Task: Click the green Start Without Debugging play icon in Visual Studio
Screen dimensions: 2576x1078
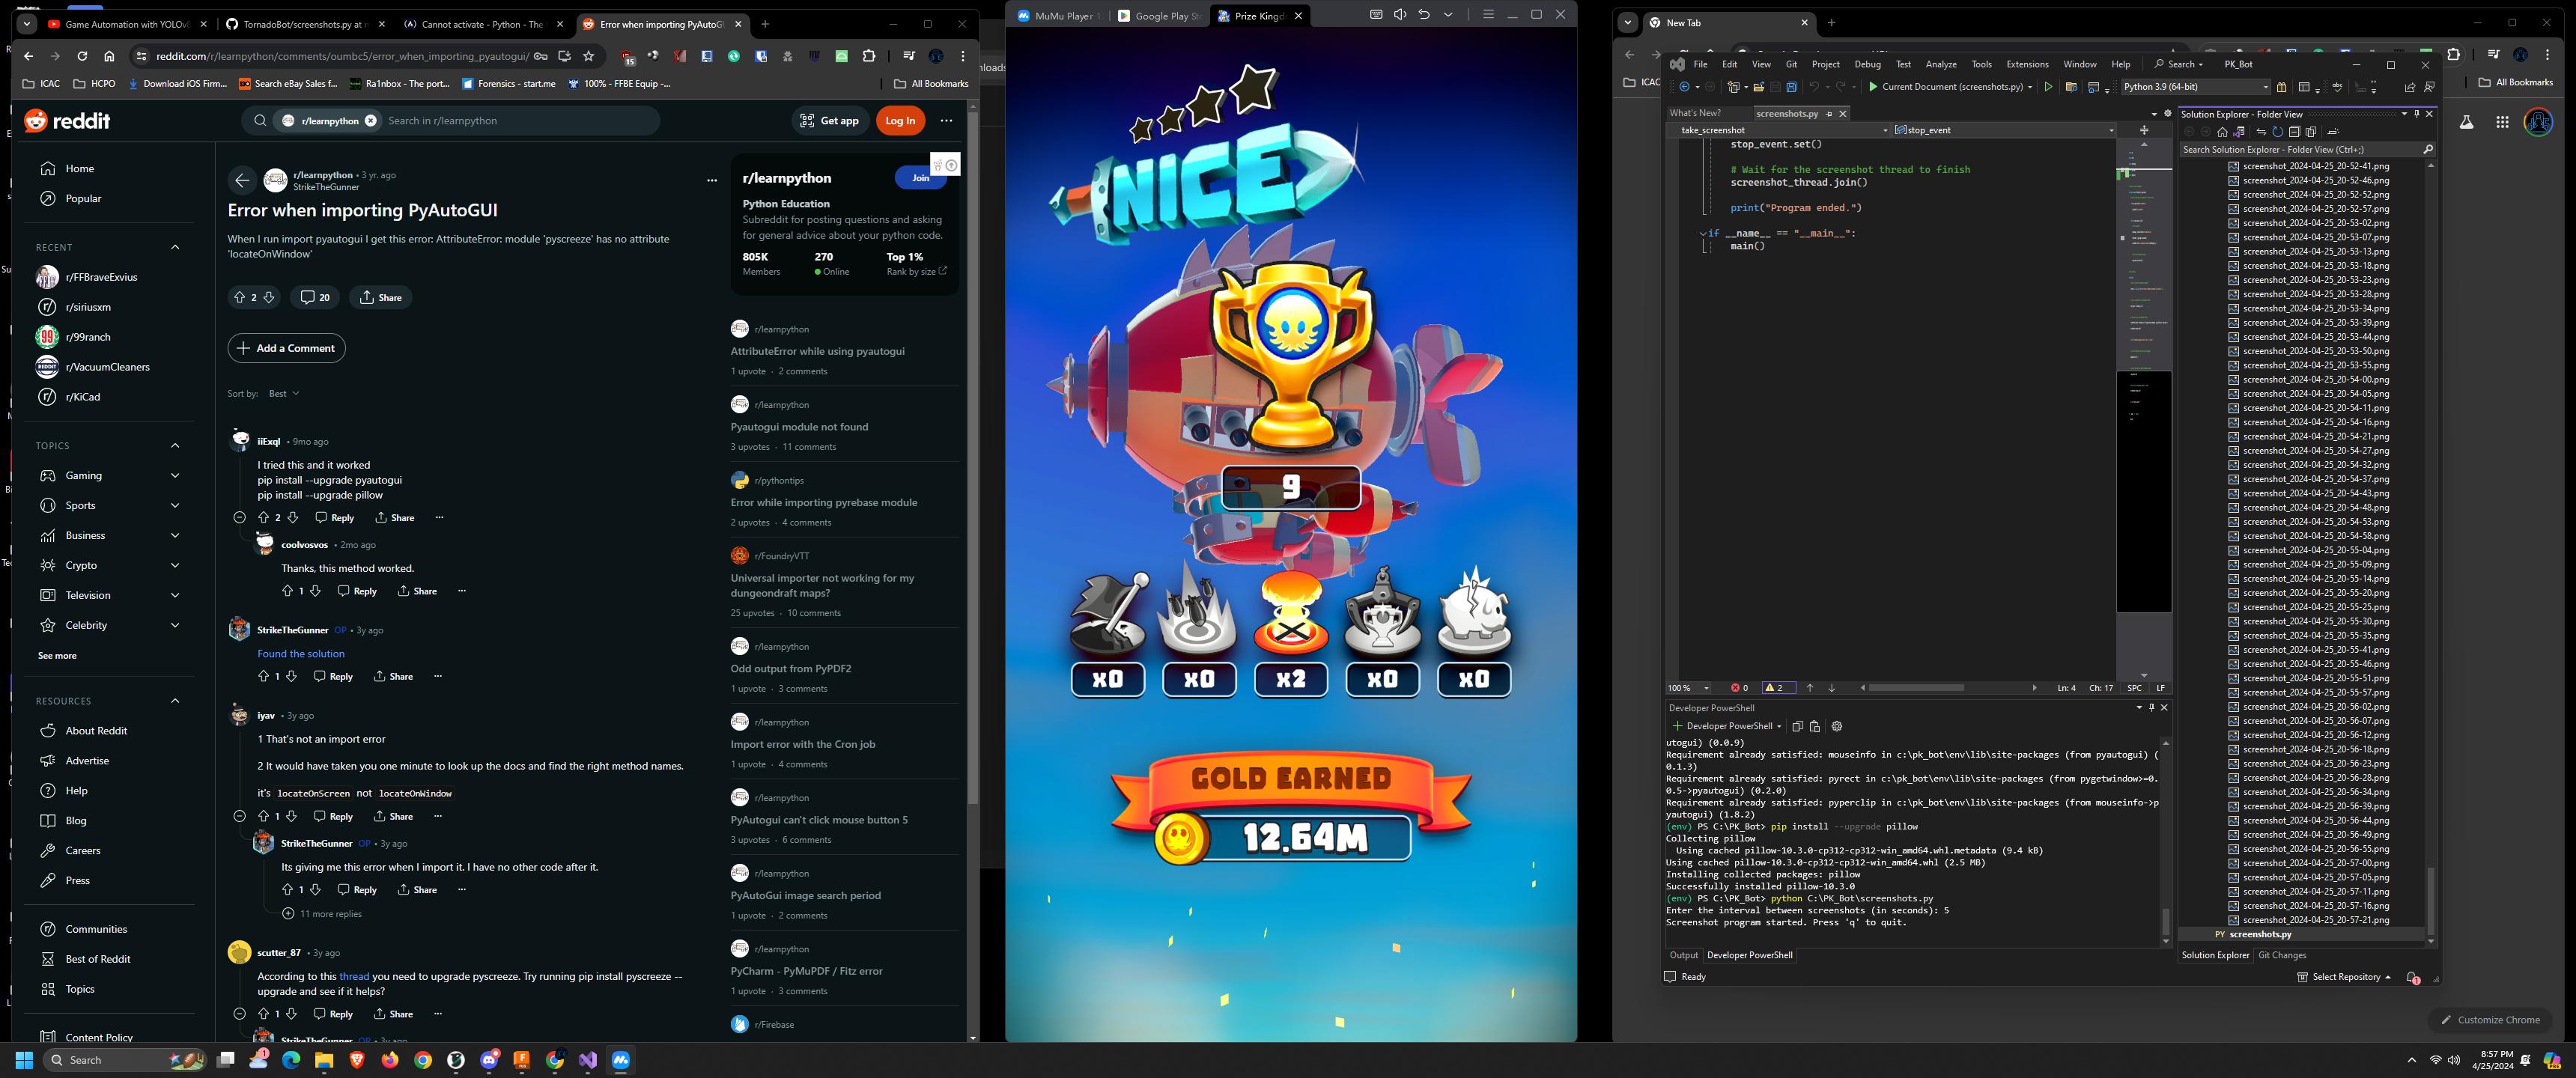Action: click(2048, 87)
